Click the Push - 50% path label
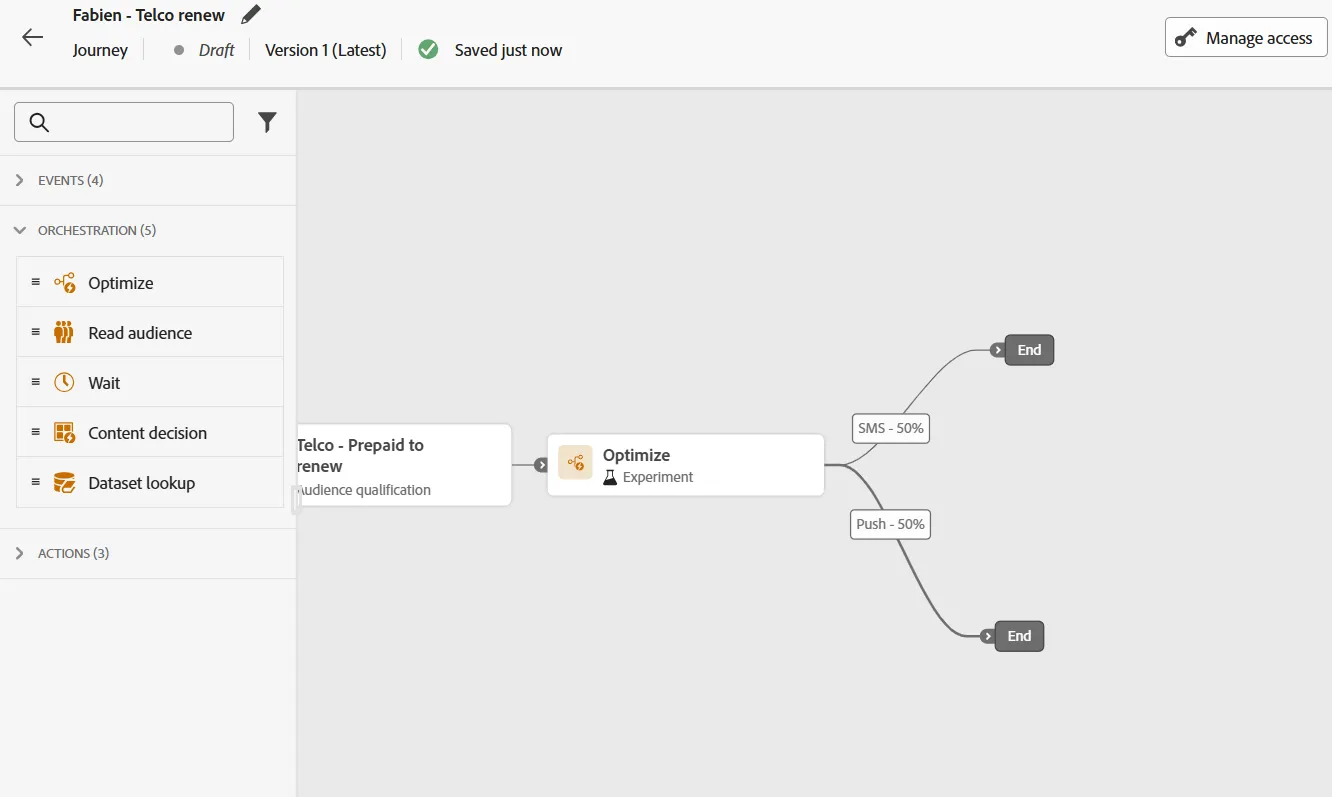The image size is (1332, 797). pyautogui.click(x=891, y=524)
